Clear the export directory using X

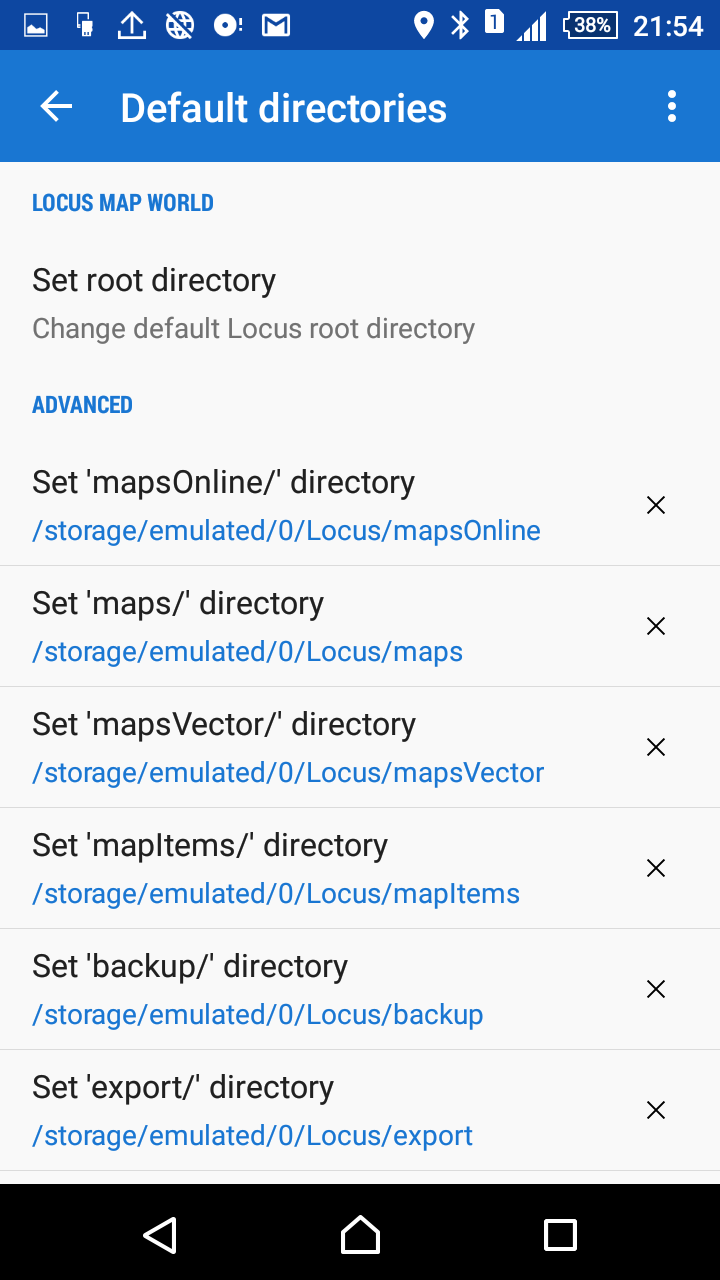656,1111
